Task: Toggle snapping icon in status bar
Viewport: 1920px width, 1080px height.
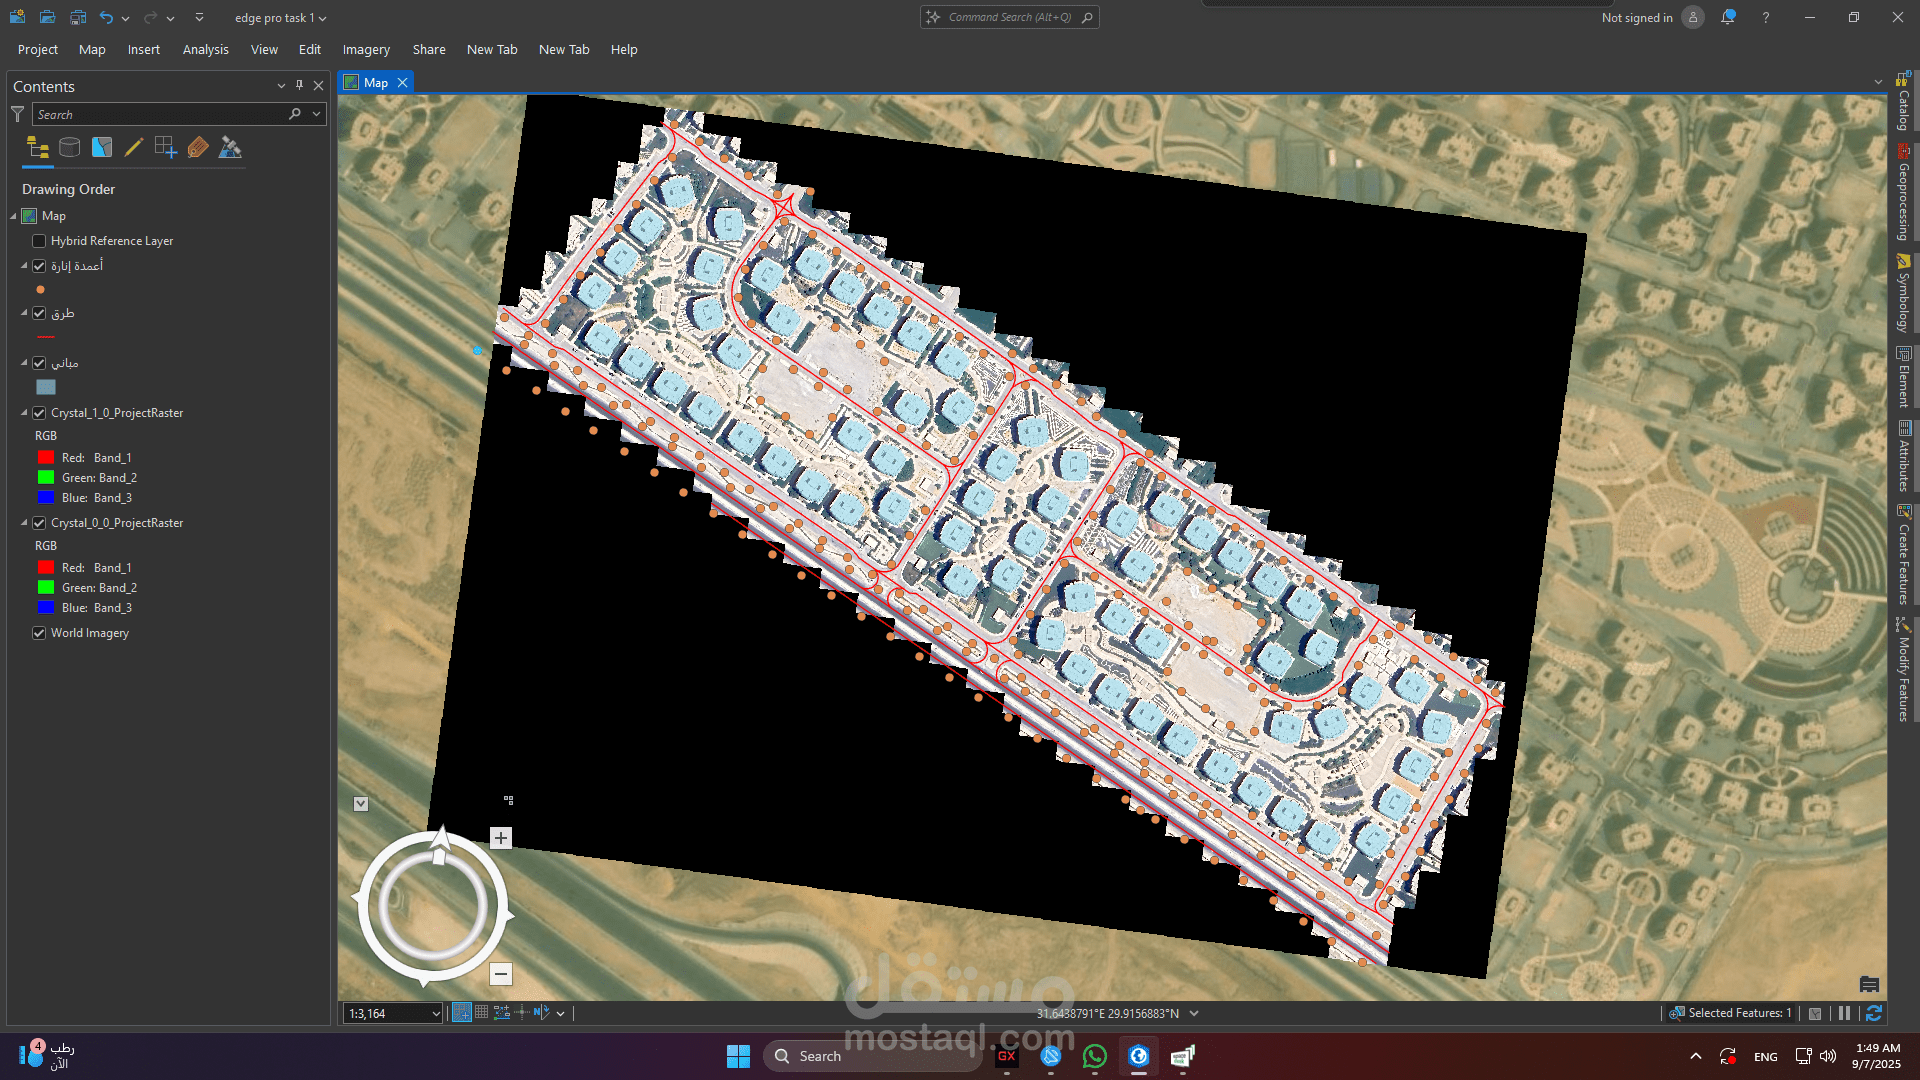Action: point(462,1013)
